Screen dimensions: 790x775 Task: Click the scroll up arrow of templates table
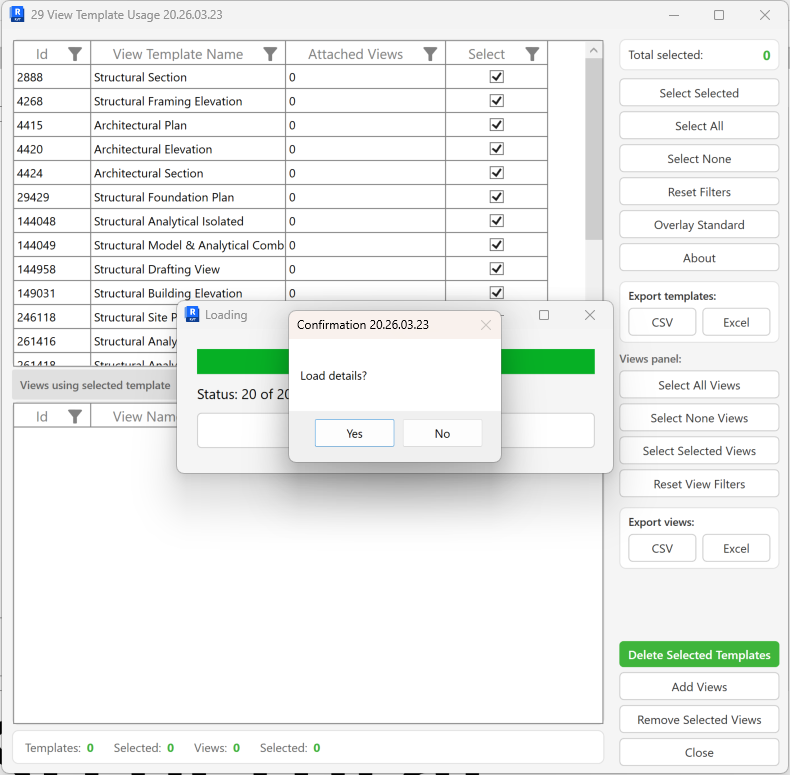pos(594,50)
